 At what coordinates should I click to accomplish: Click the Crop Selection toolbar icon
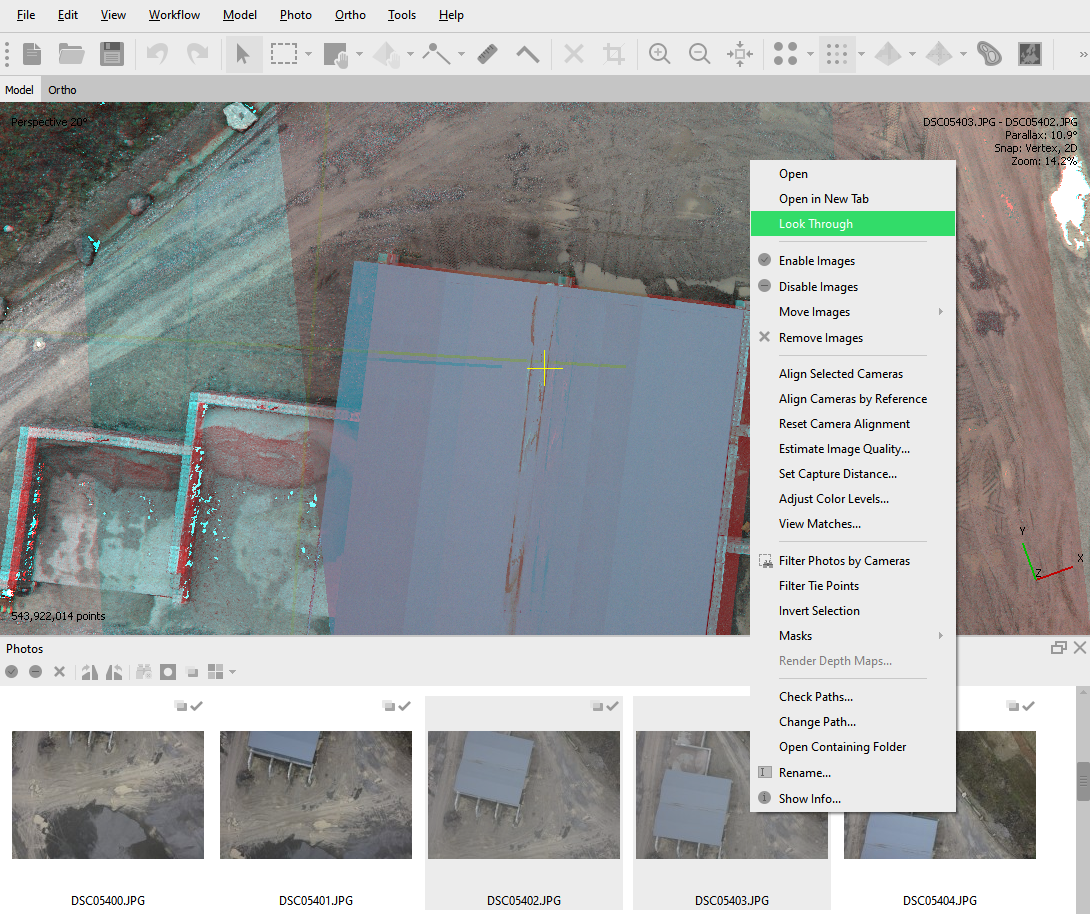click(615, 54)
